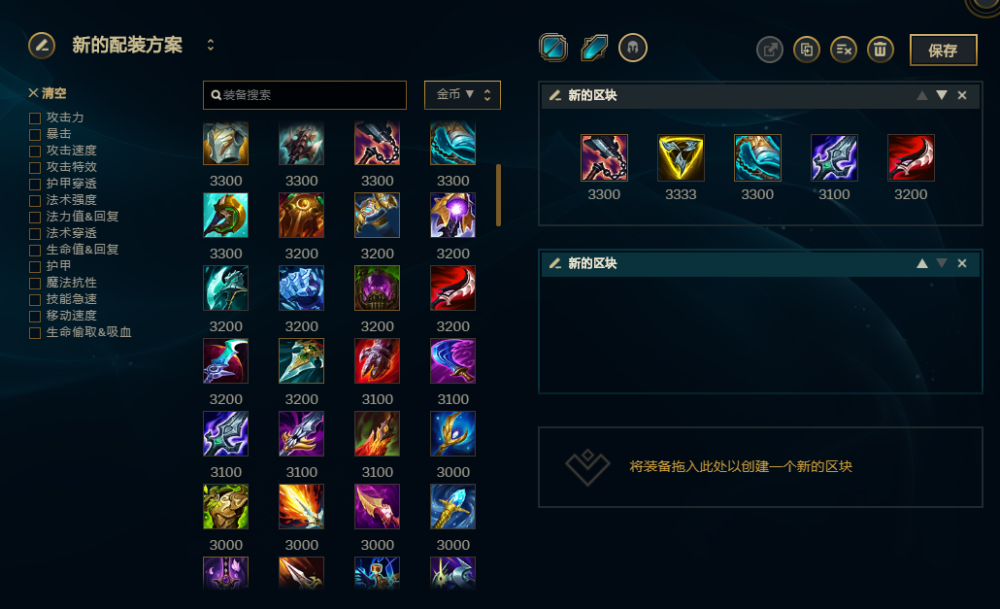Click the trash icon to delete item set
This screenshot has height=609, width=1000.
[x=880, y=50]
